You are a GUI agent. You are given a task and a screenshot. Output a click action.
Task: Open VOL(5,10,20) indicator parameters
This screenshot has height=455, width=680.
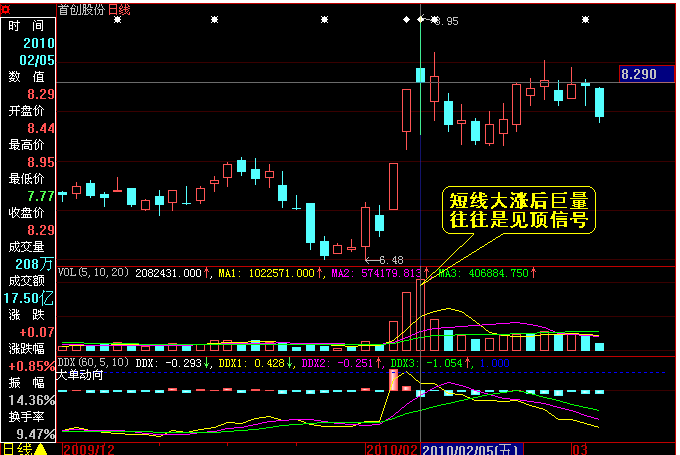tap(94, 272)
